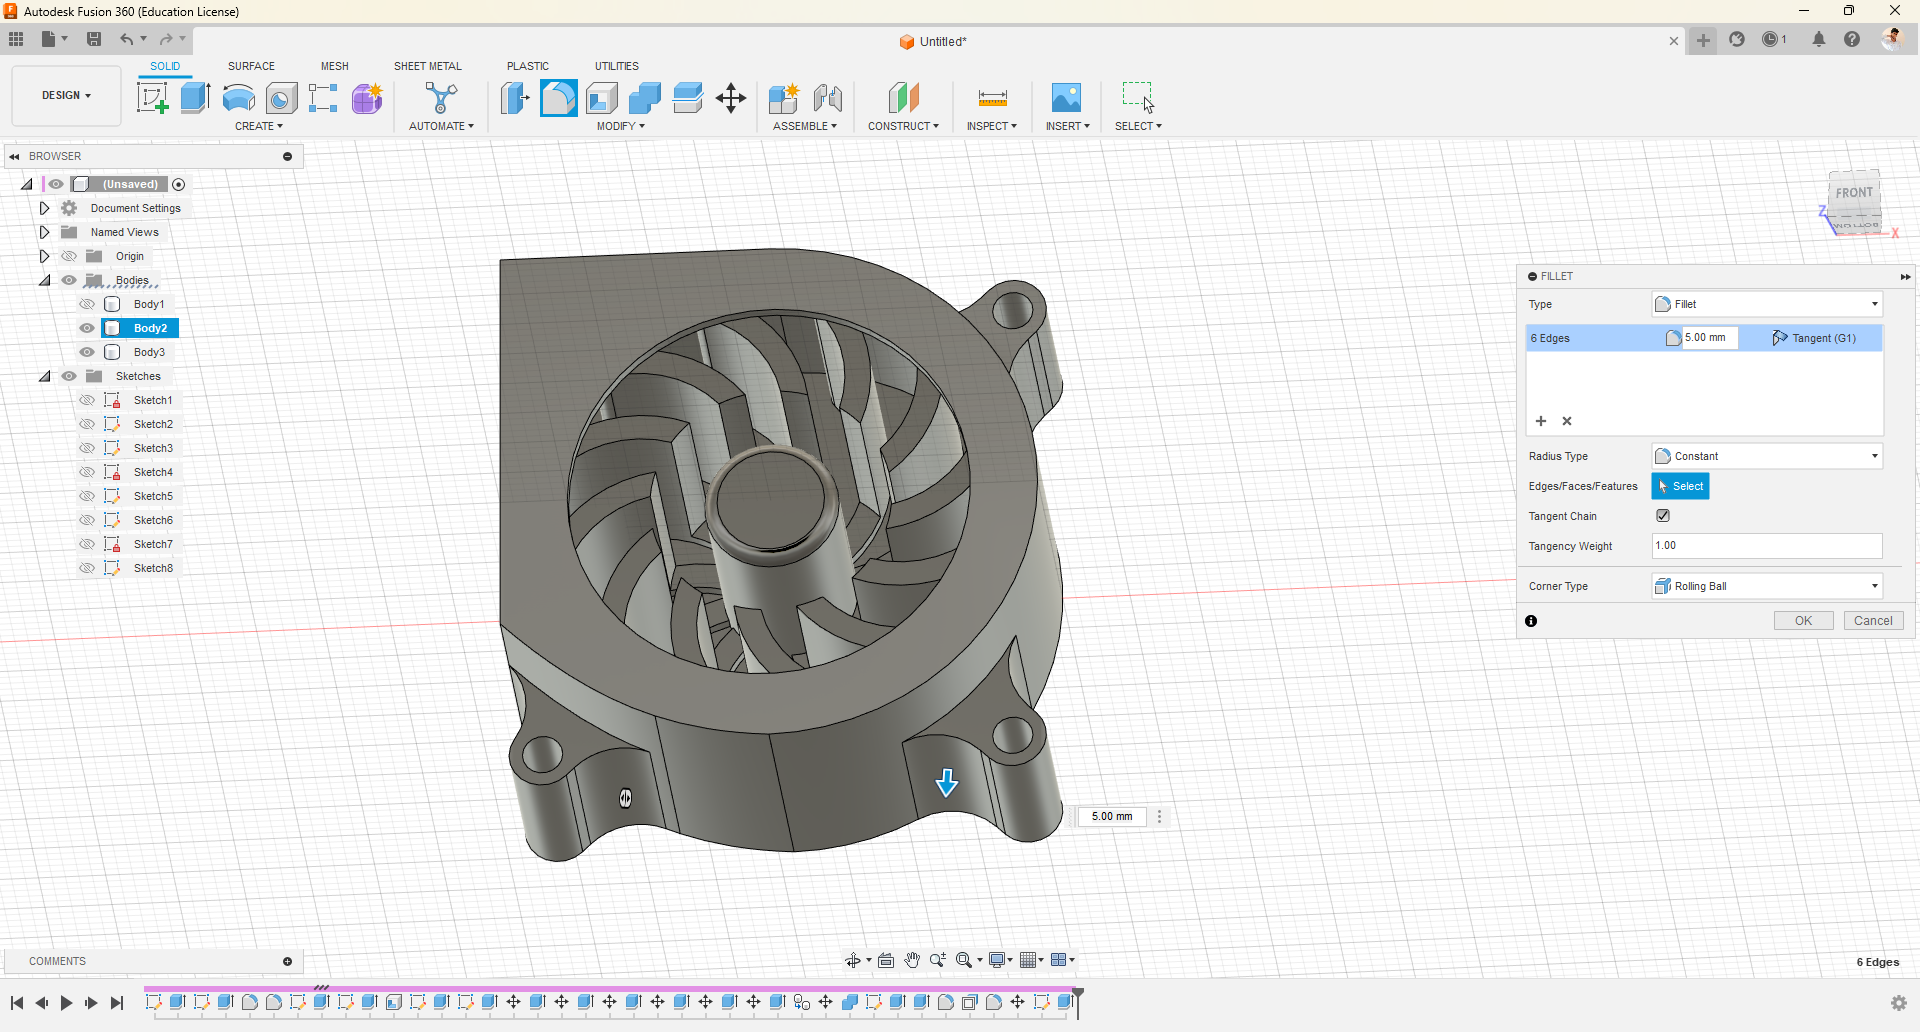Uncheck the Tangent Chain checkbox
This screenshot has width=1920, height=1032.
click(x=1663, y=516)
